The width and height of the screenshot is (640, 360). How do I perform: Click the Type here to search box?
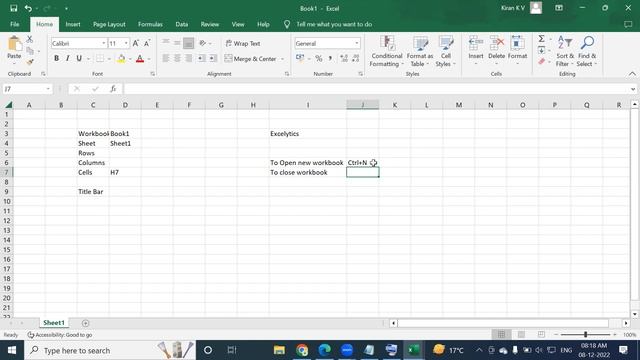coord(110,350)
